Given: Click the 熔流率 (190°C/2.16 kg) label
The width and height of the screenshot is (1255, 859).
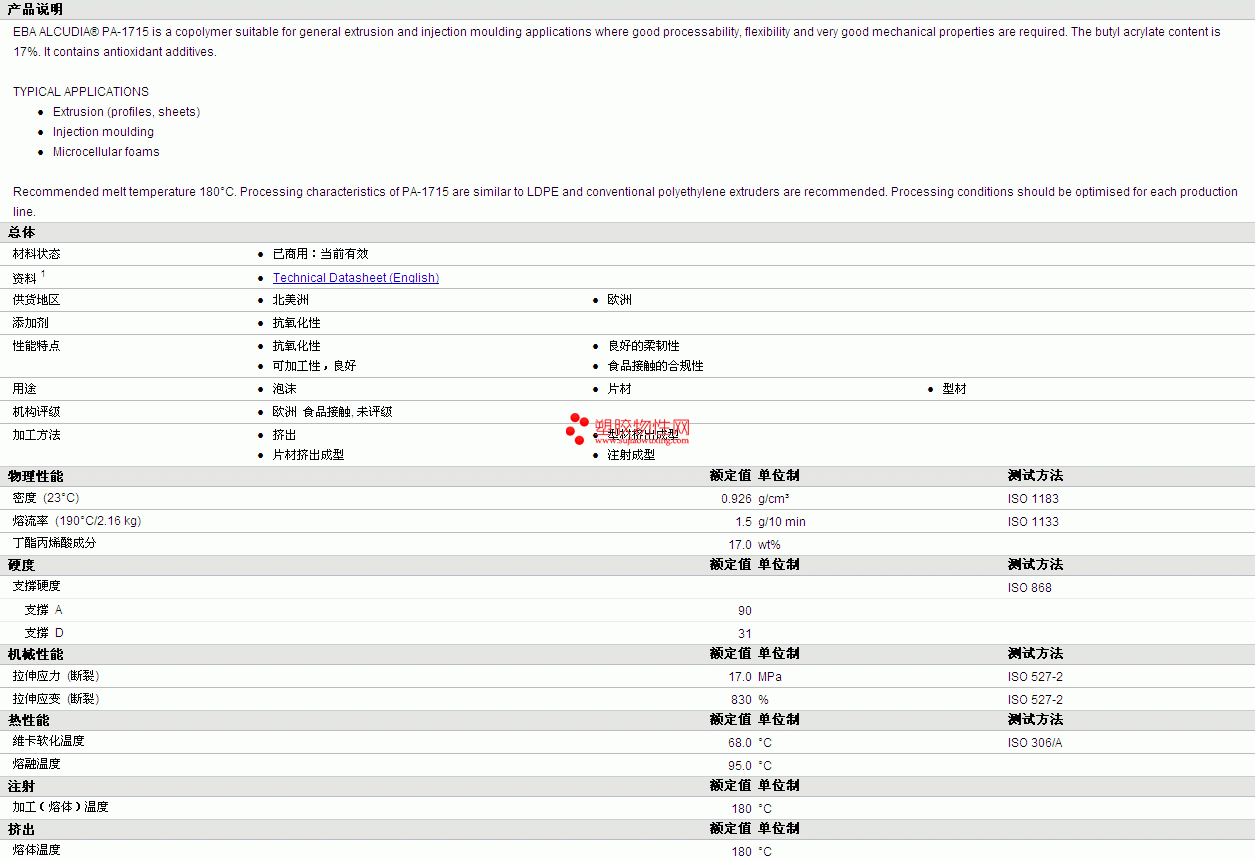Looking at the screenshot, I should [77, 521].
